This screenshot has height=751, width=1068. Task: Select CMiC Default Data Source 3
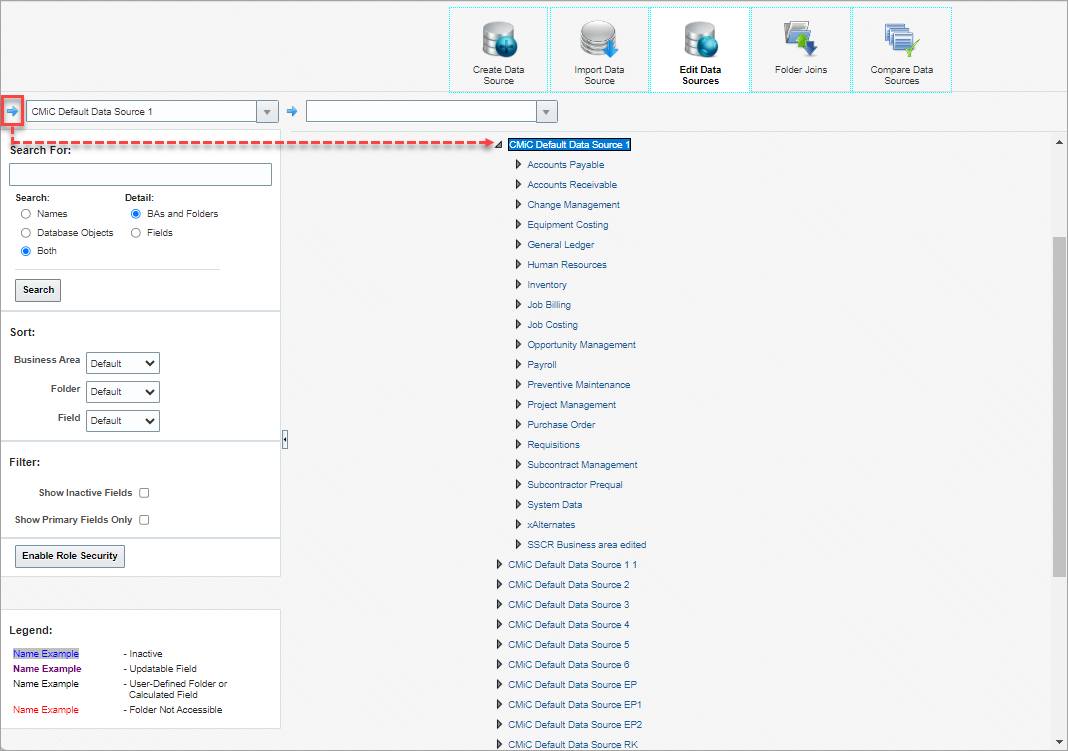point(568,605)
